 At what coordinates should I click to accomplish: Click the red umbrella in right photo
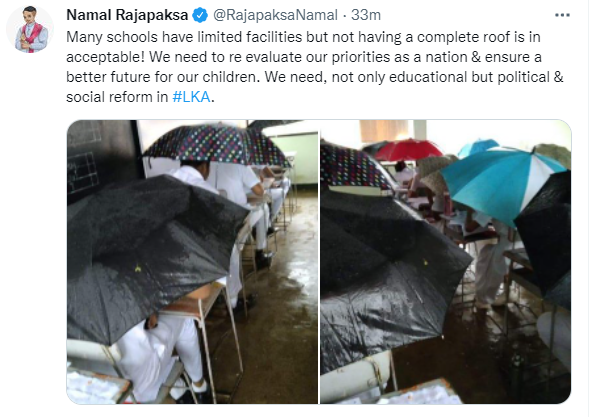click(407, 149)
